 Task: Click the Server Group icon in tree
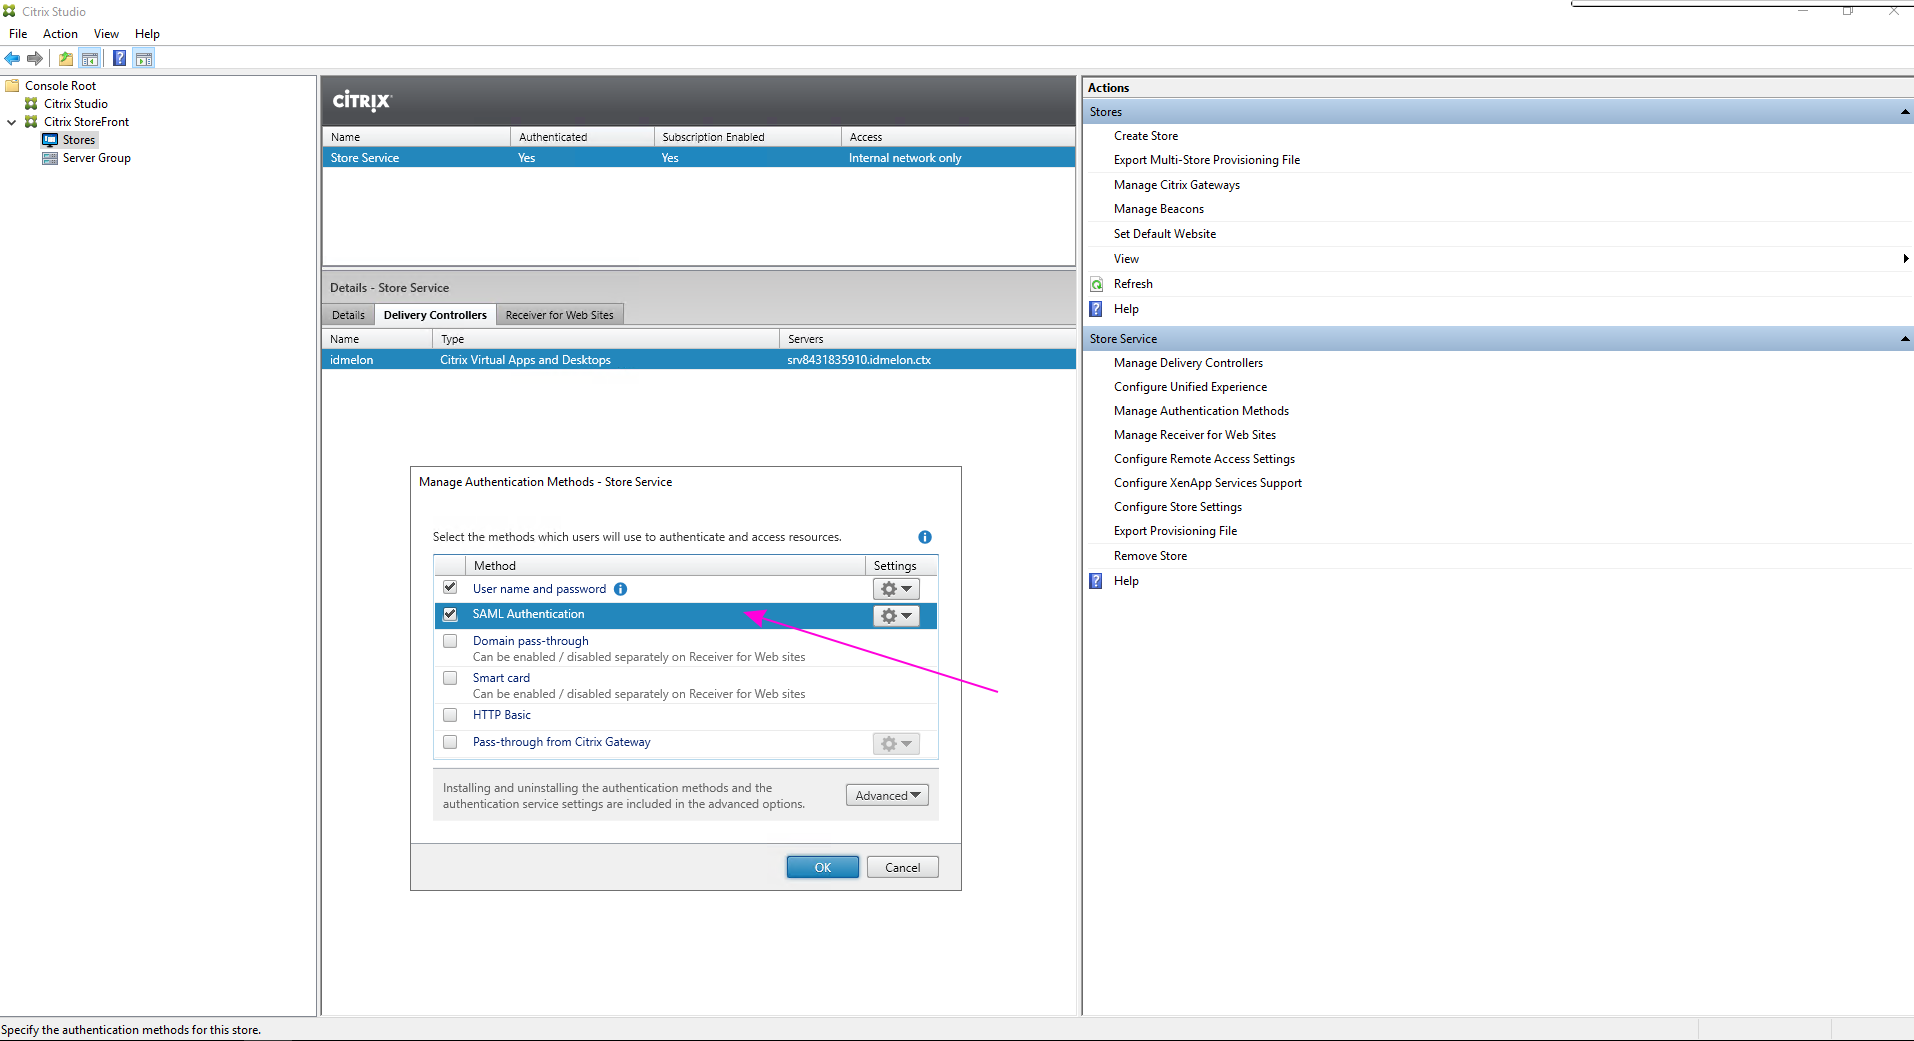coord(50,158)
